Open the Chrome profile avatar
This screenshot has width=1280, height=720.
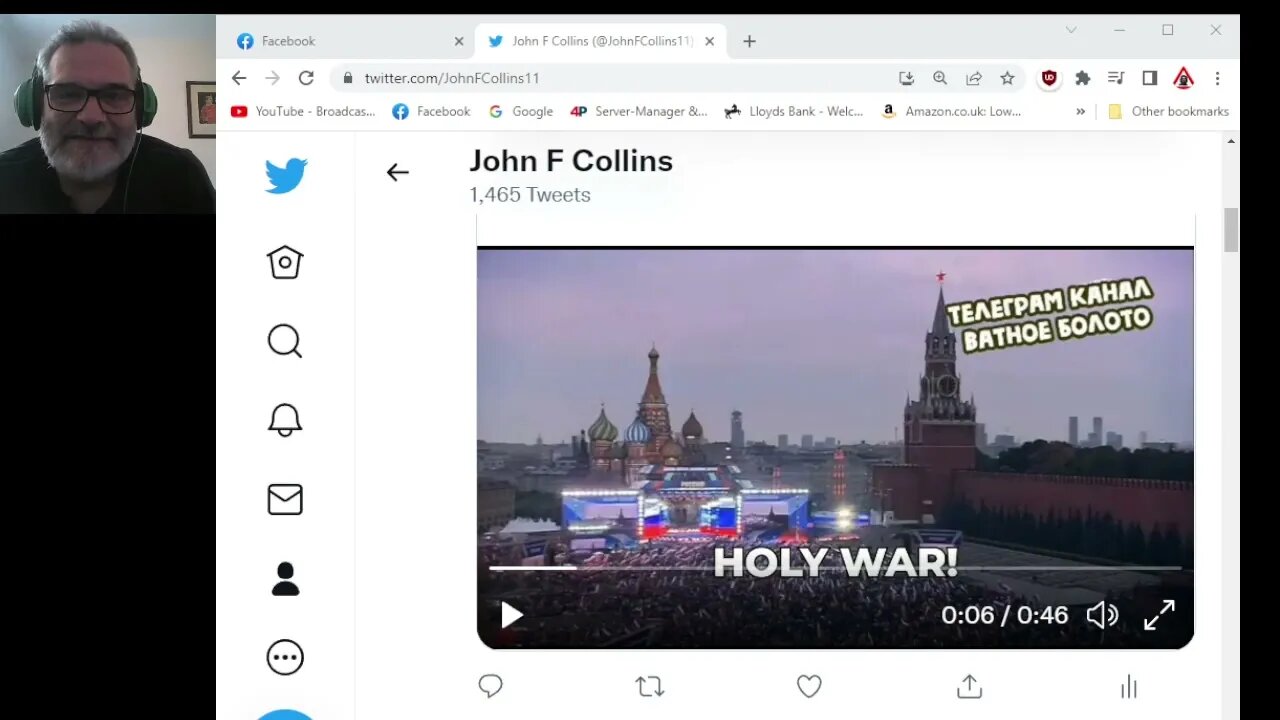[x=1184, y=78]
